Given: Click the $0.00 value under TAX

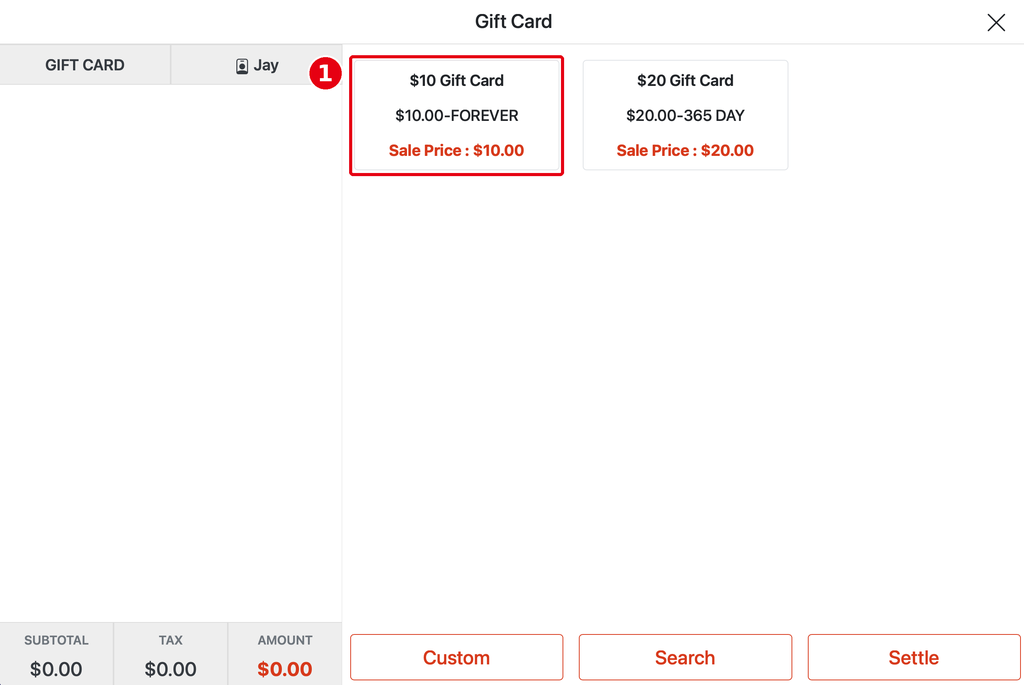Looking at the screenshot, I should (x=170, y=669).
